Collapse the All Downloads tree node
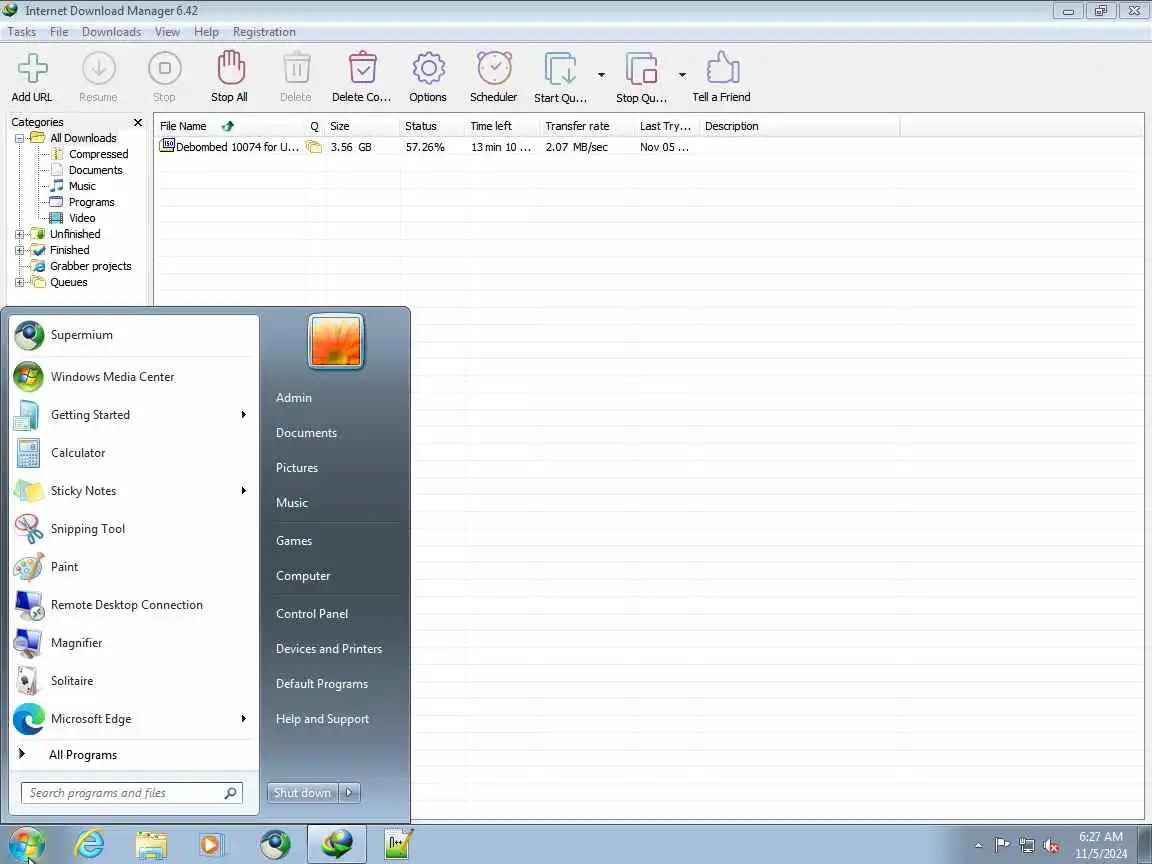1152x864 pixels. 20,138
